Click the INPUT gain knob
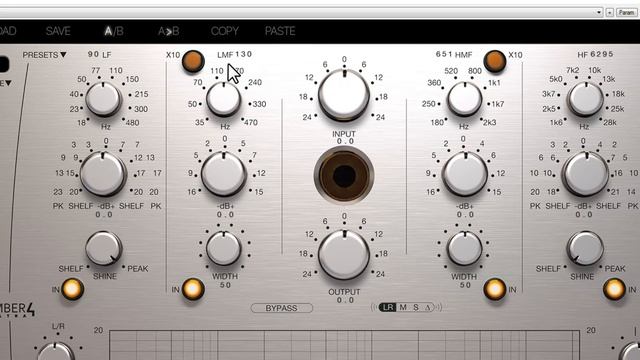 [x=344, y=95]
